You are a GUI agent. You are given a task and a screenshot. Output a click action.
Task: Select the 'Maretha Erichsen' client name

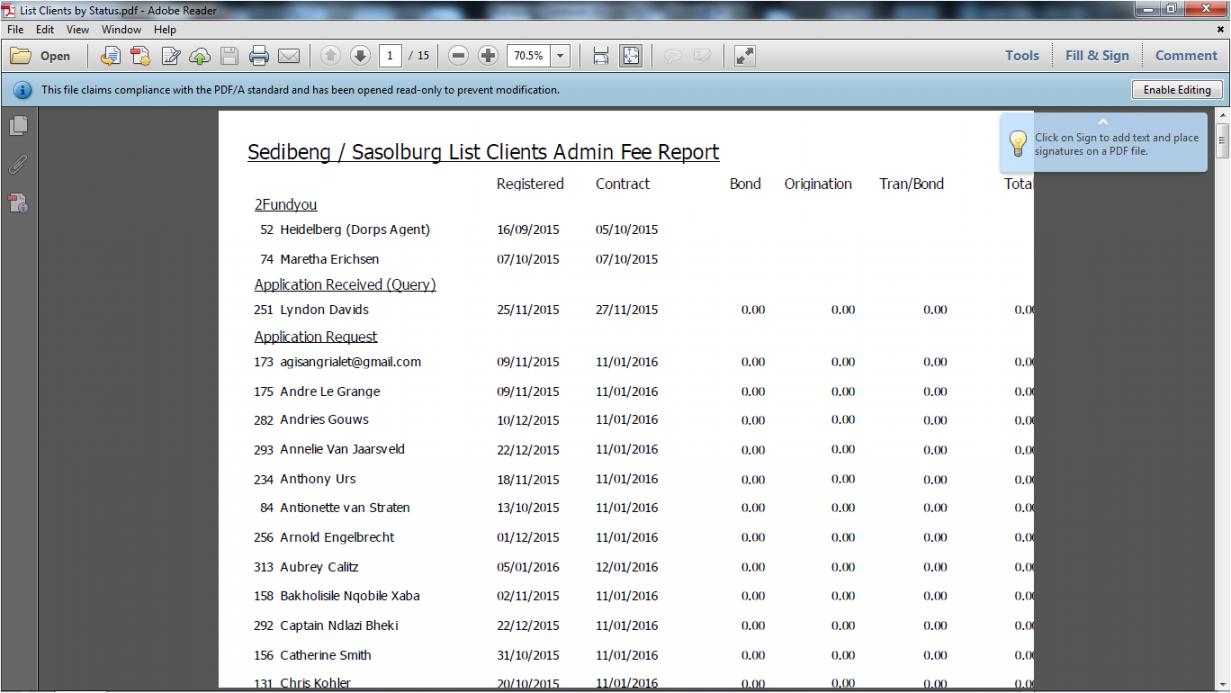(329, 259)
